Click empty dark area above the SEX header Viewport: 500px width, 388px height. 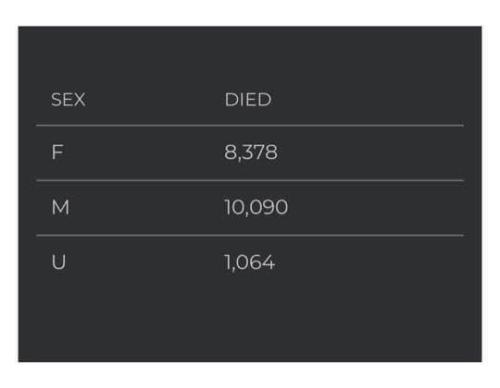click(x=250, y=55)
